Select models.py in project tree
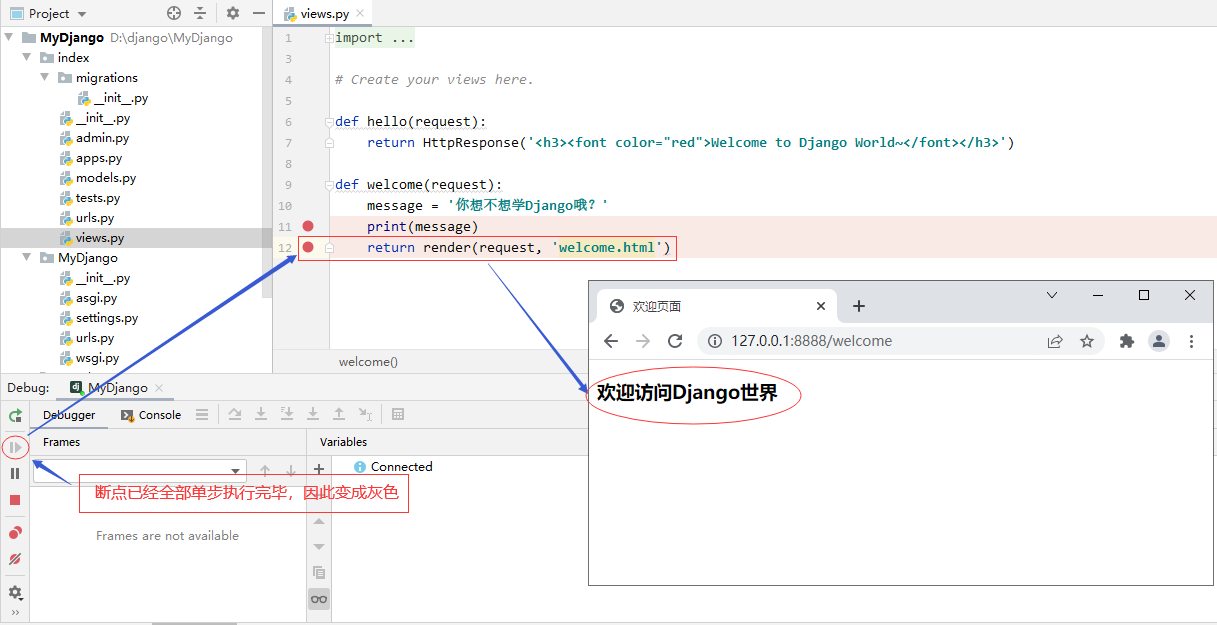Viewport: 1217px width, 625px height. pyautogui.click(x=97, y=178)
